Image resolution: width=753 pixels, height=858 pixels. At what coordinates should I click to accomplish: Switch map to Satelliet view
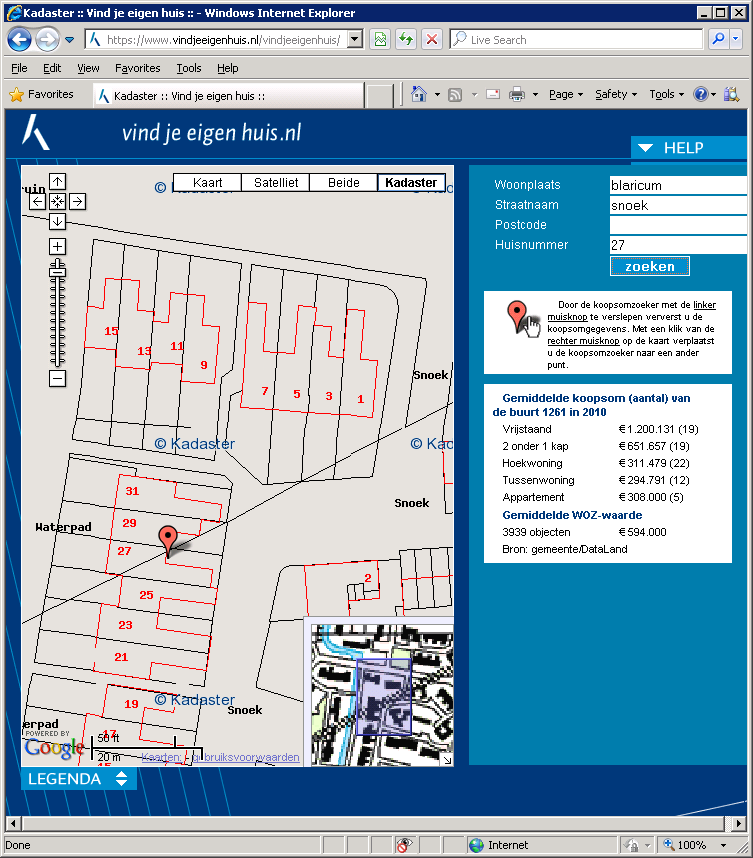click(276, 183)
